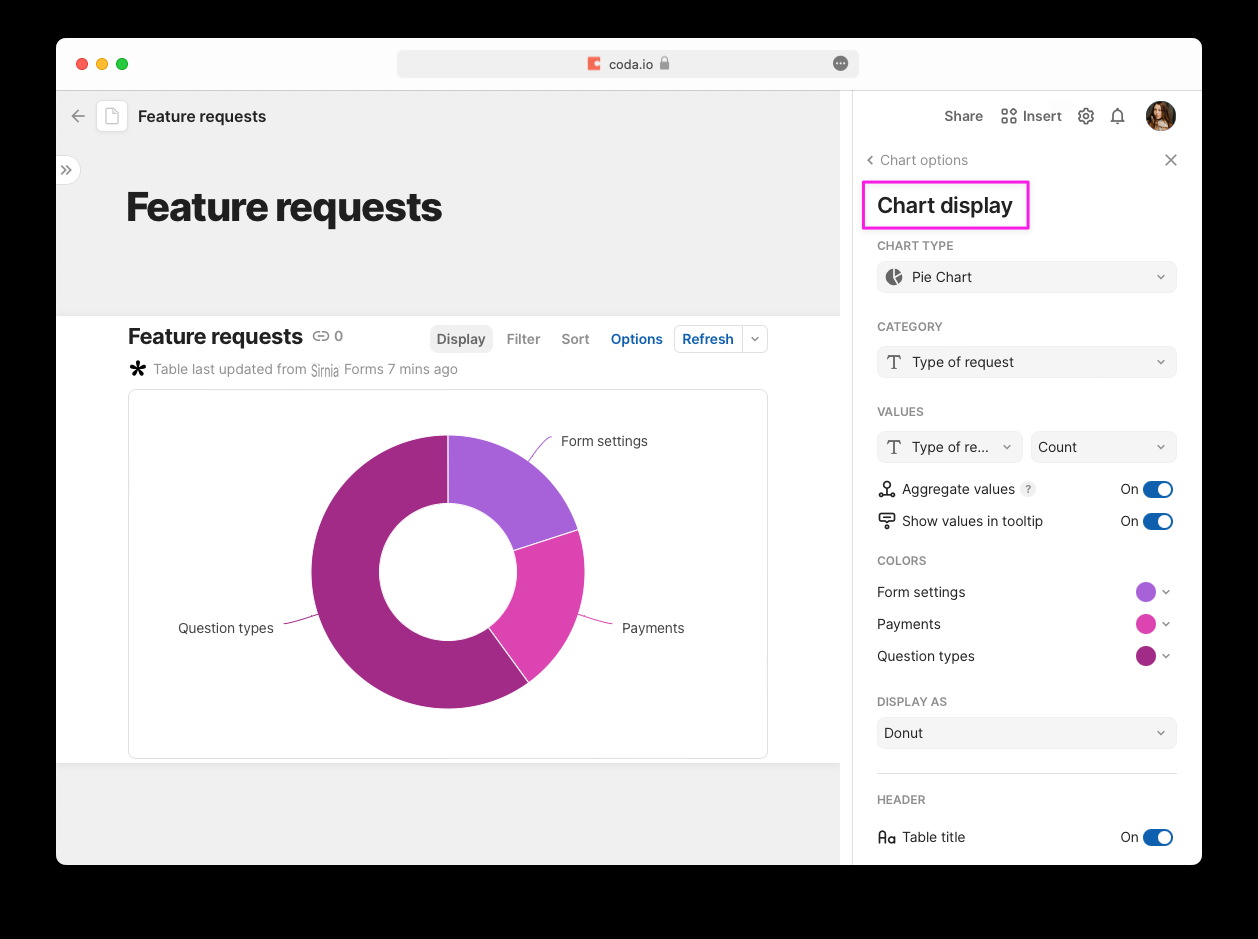Click the browser page options ellipsis icon
The image size is (1258, 939).
[840, 64]
